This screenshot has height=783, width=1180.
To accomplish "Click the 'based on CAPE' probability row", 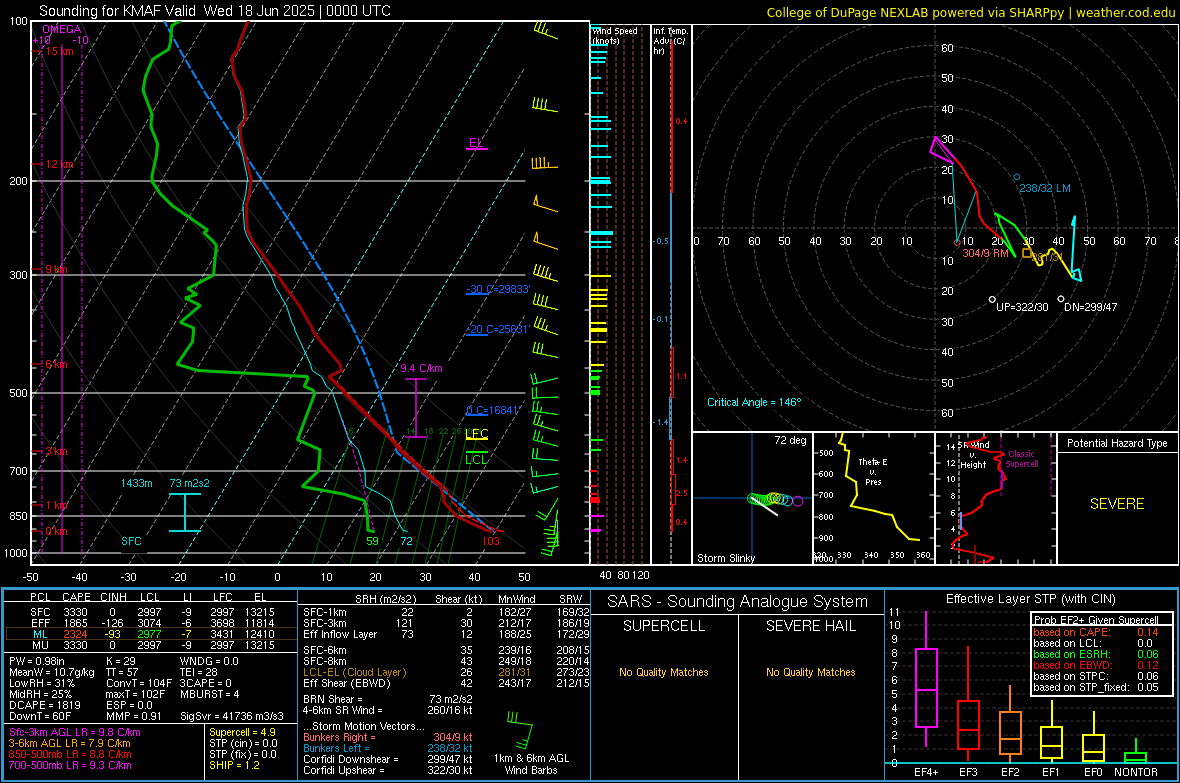I will tap(1096, 632).
